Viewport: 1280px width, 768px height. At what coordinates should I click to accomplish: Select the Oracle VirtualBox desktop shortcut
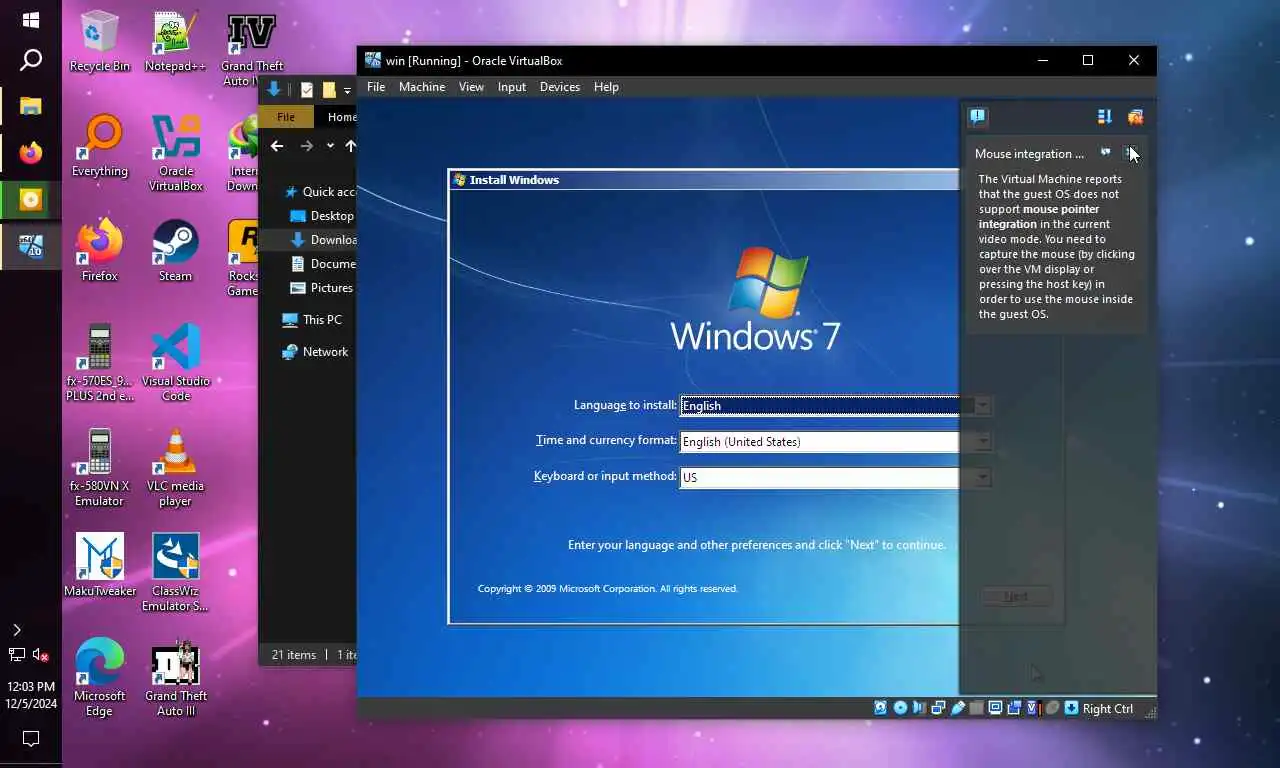click(x=176, y=153)
